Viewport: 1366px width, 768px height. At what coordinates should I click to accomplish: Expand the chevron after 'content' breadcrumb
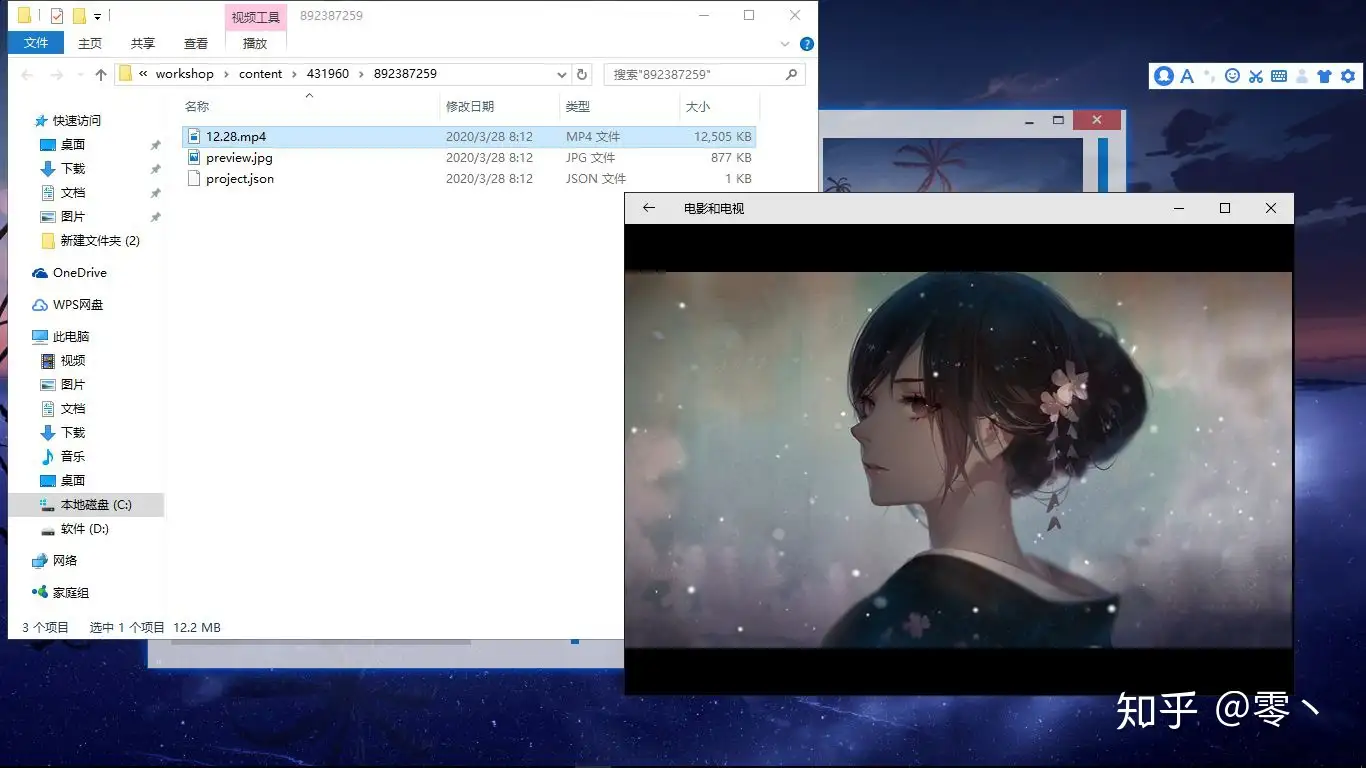tap(294, 74)
